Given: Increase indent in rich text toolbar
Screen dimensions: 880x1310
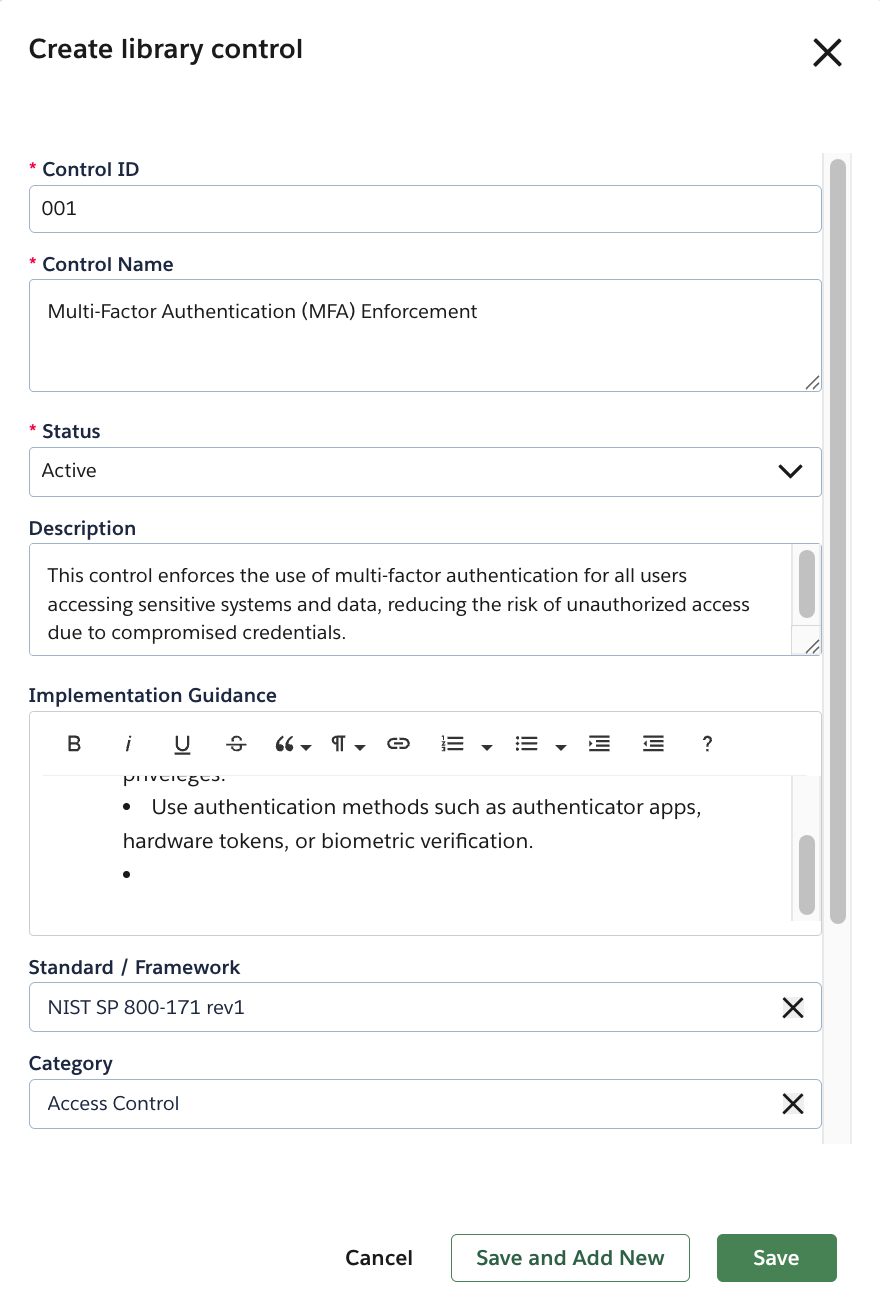Looking at the screenshot, I should [x=599, y=744].
